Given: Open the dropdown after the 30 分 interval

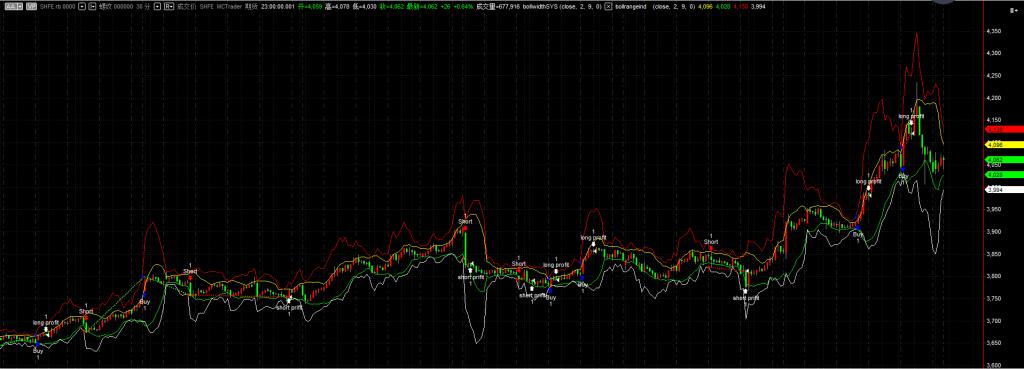Looking at the screenshot, I should [157, 7].
